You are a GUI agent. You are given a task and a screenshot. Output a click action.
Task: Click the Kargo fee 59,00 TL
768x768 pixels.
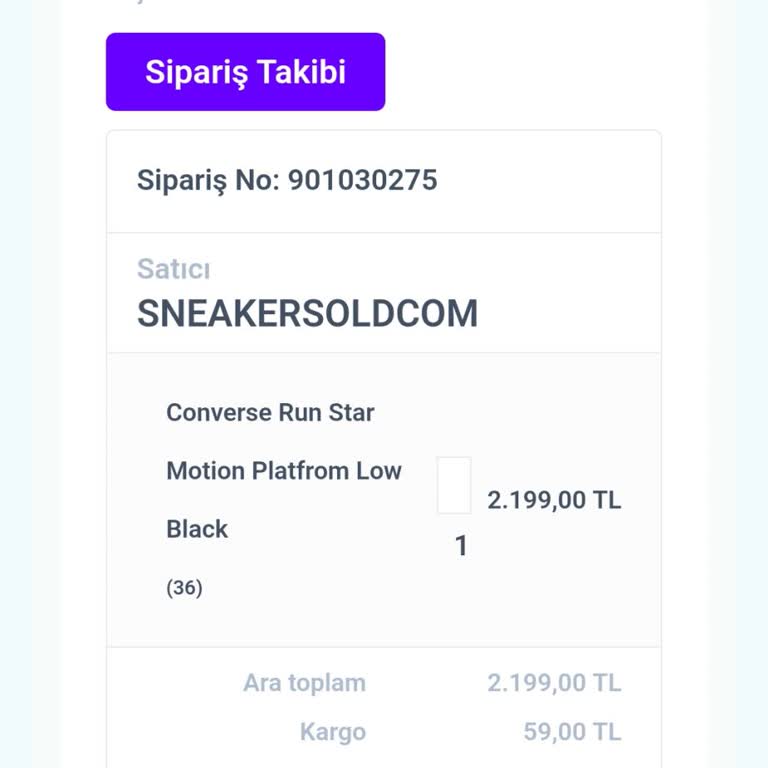(x=572, y=732)
